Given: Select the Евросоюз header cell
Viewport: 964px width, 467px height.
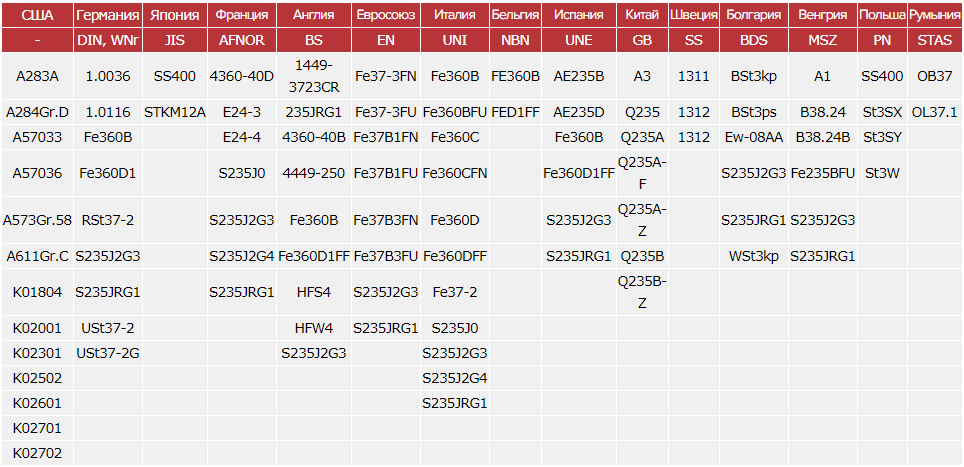Looking at the screenshot, I should (386, 15).
